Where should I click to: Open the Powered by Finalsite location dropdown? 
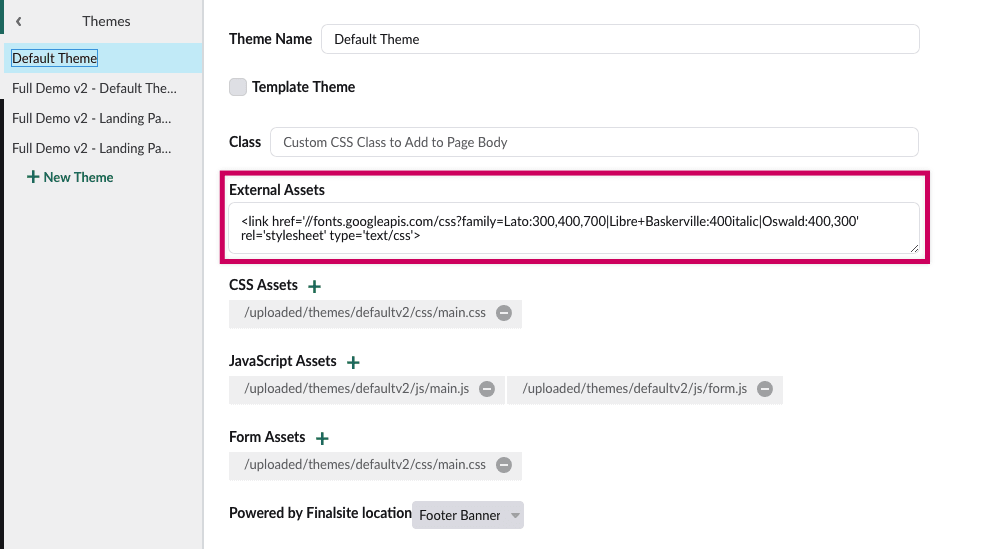click(x=468, y=515)
